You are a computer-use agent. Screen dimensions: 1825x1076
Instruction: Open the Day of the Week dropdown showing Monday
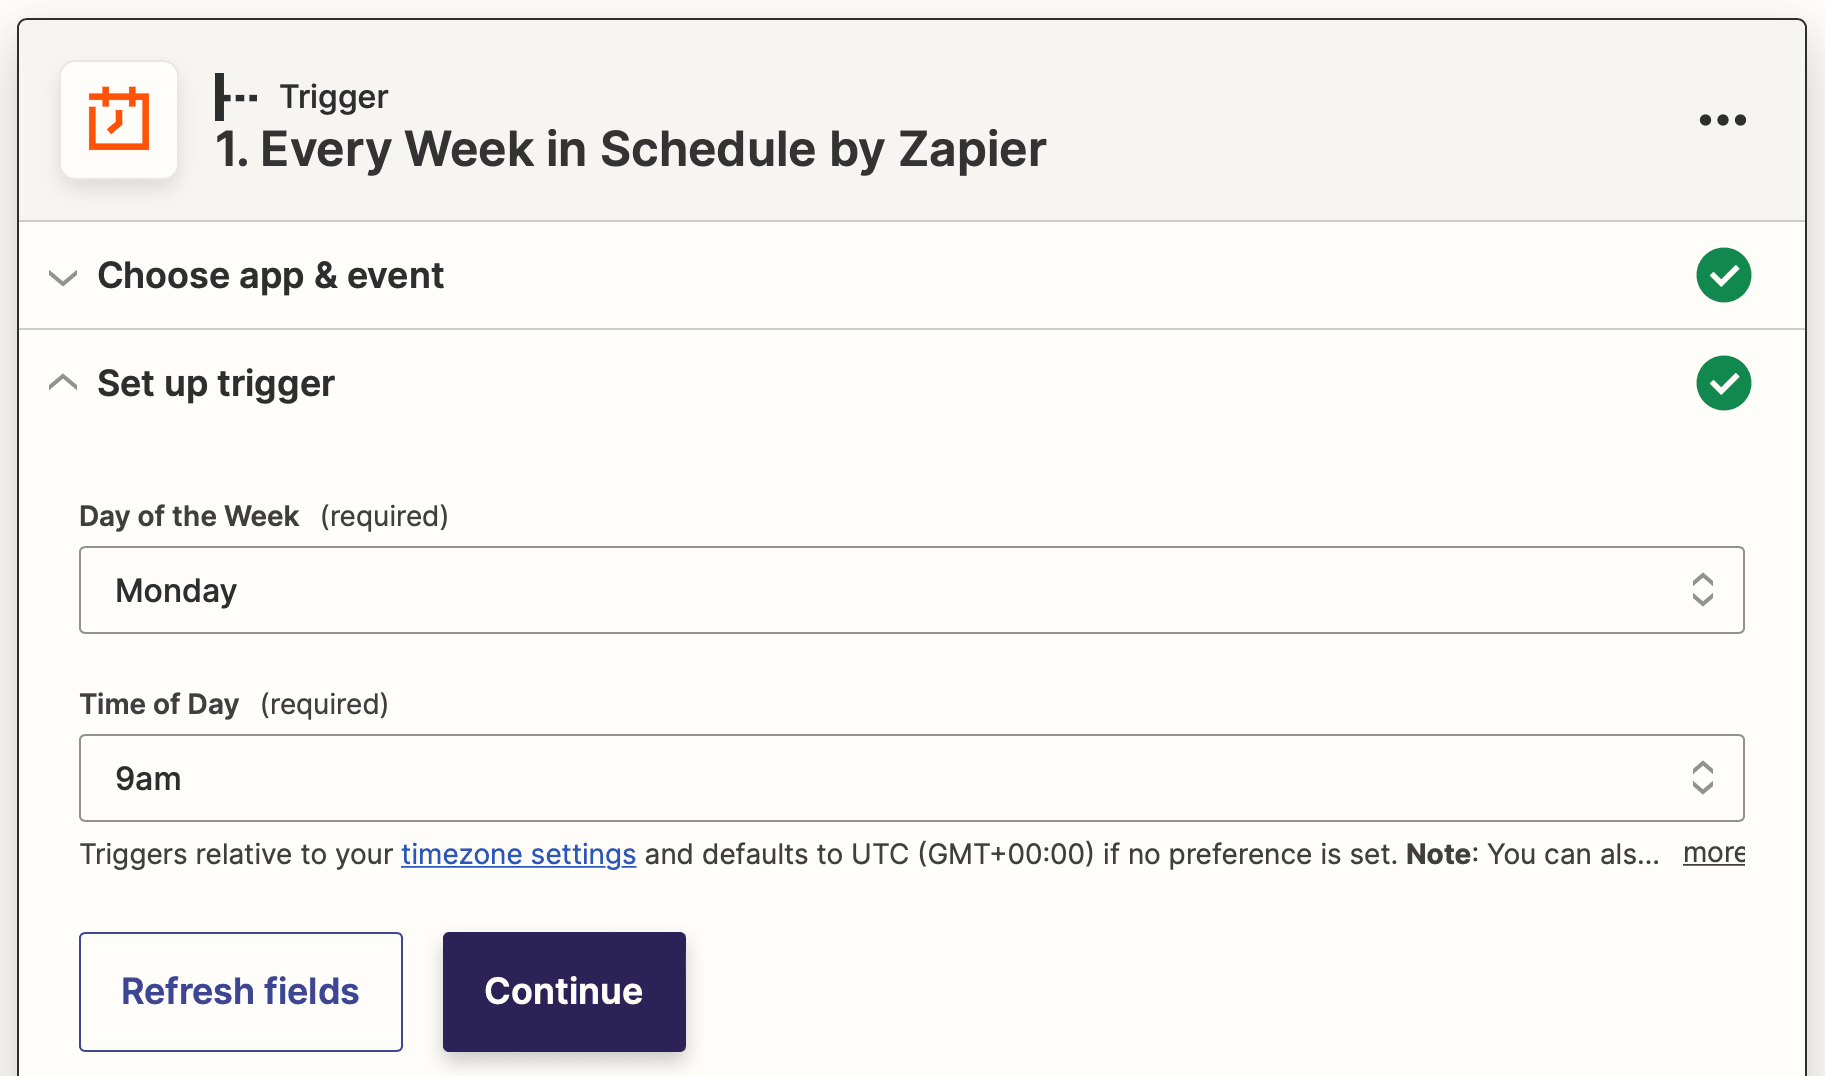coord(912,590)
